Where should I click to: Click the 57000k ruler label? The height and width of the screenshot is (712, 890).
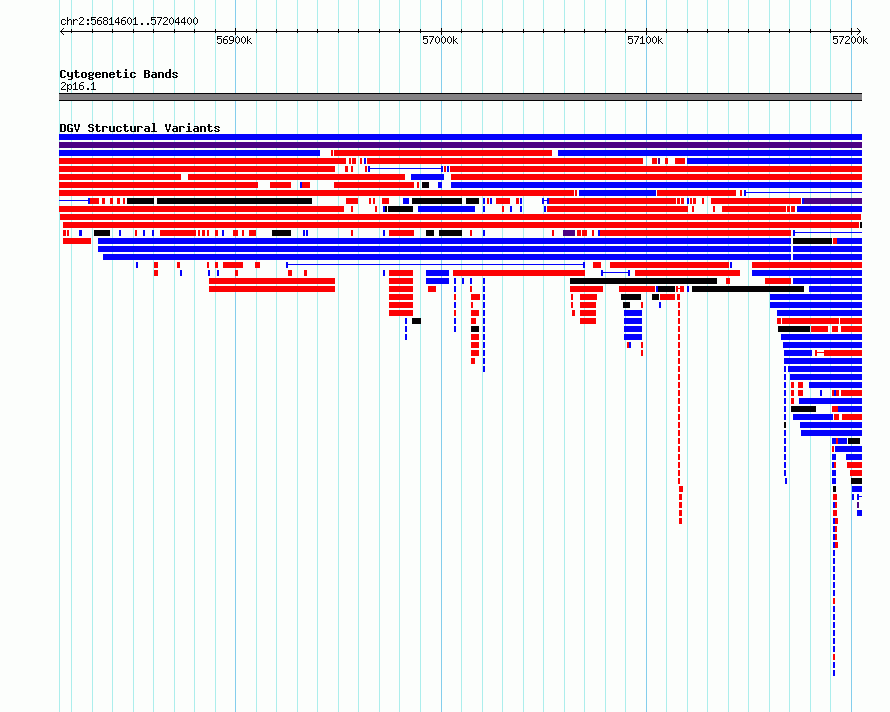(440, 40)
